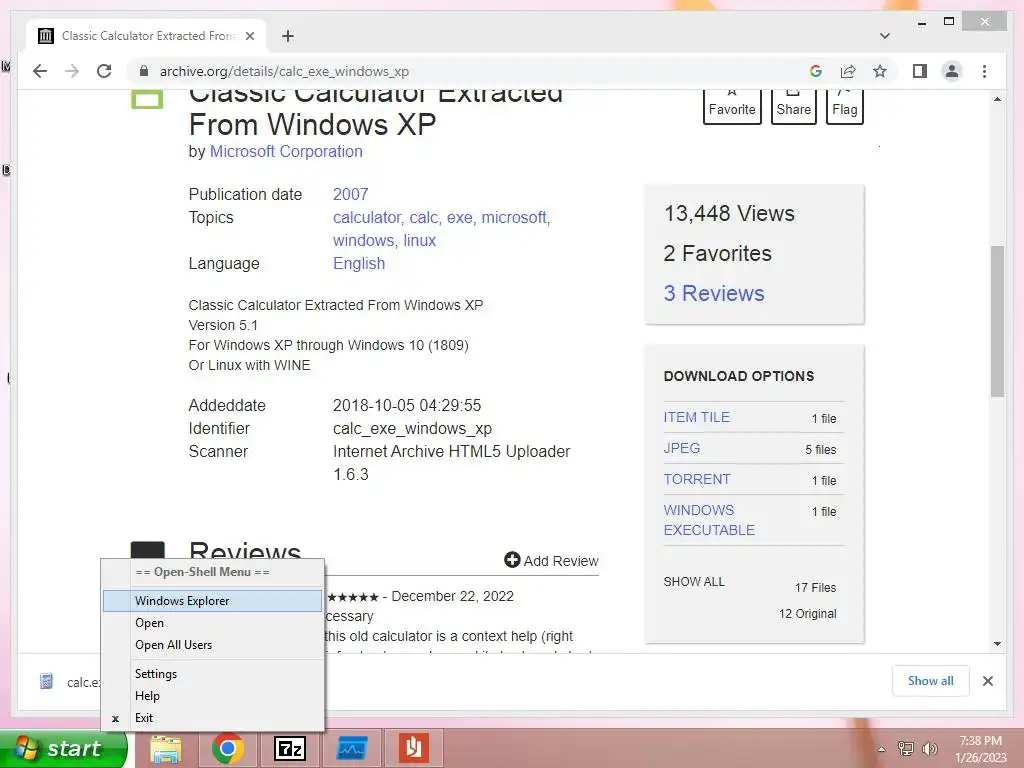
Task: Reload the page with the refresh icon
Action: click(104, 71)
